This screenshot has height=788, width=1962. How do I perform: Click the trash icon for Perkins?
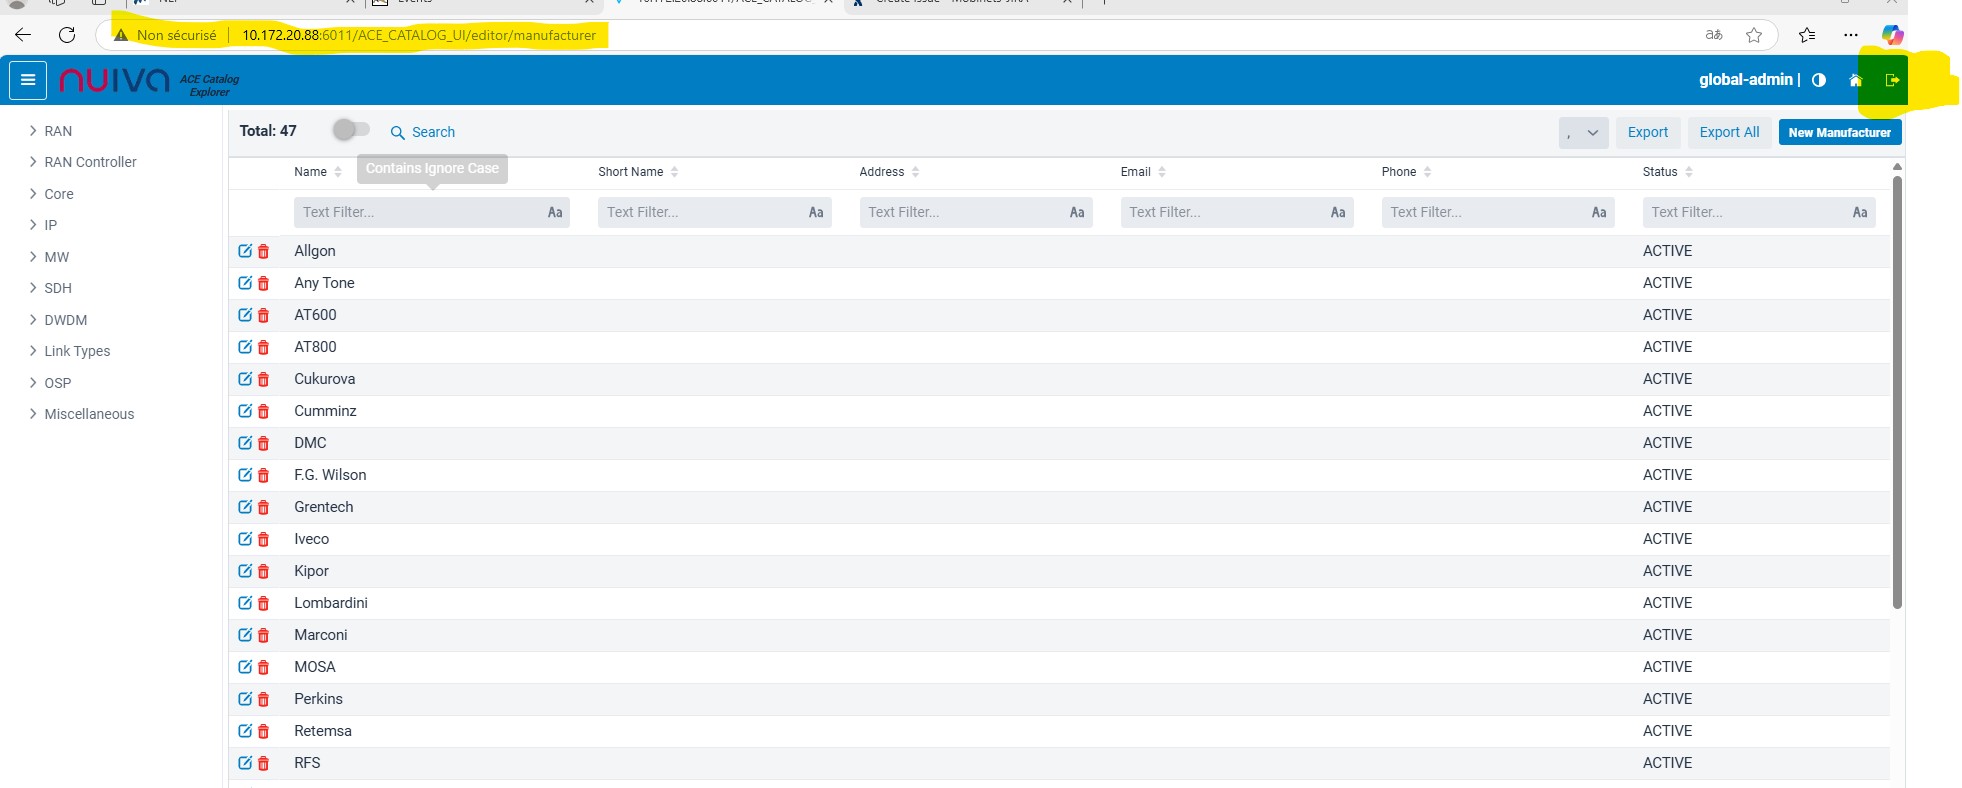point(264,700)
